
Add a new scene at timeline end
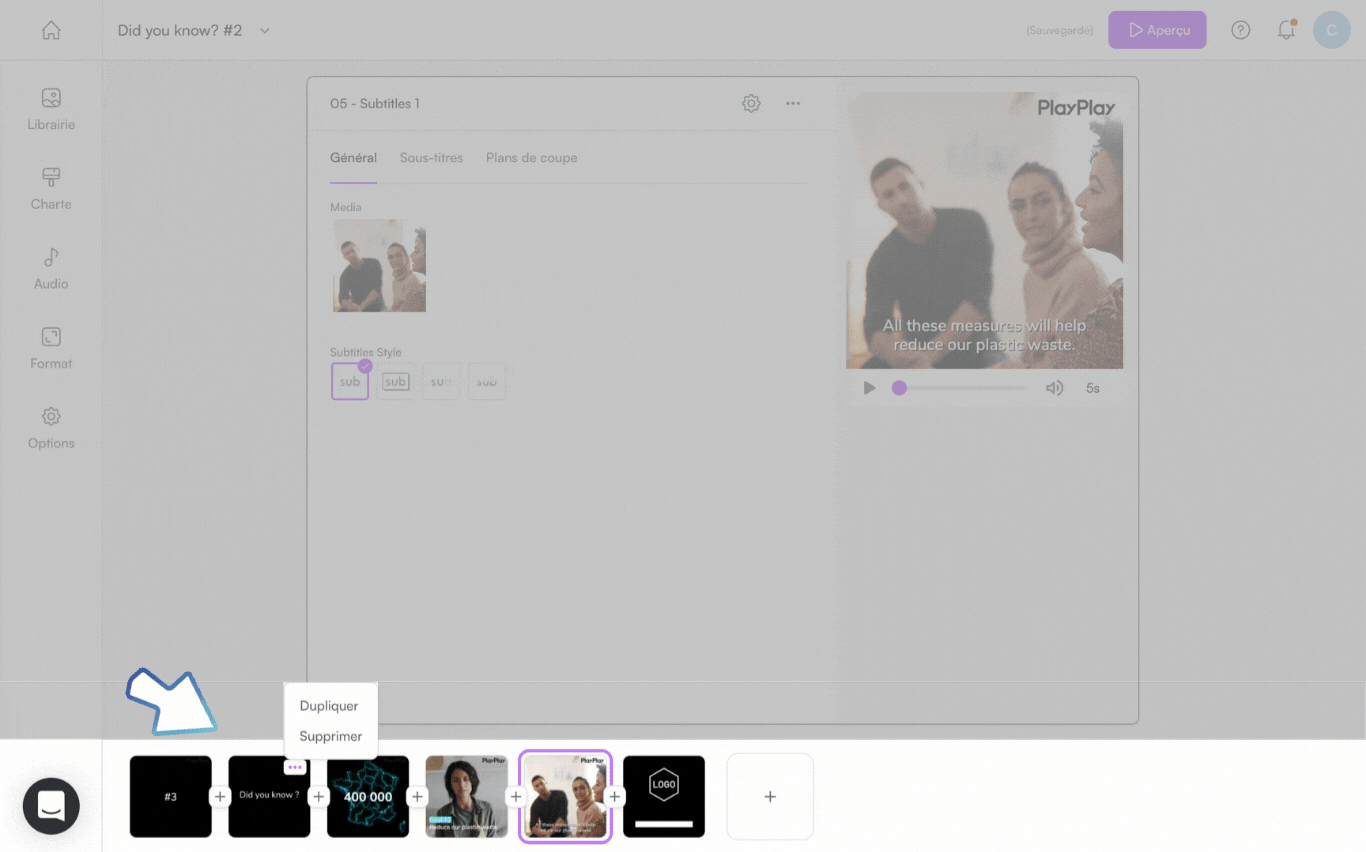click(770, 797)
